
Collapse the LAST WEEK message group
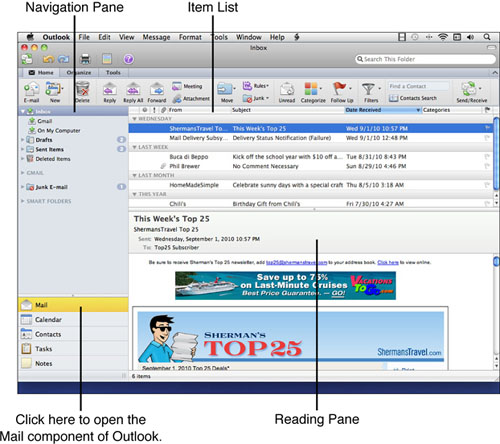click(x=134, y=147)
